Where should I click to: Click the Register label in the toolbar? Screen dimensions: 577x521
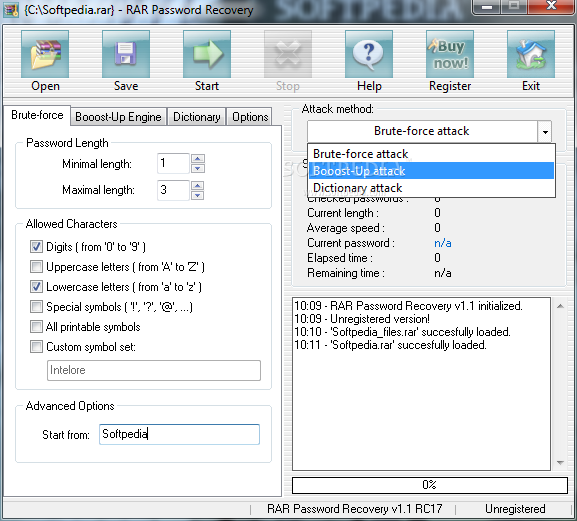click(x=450, y=86)
